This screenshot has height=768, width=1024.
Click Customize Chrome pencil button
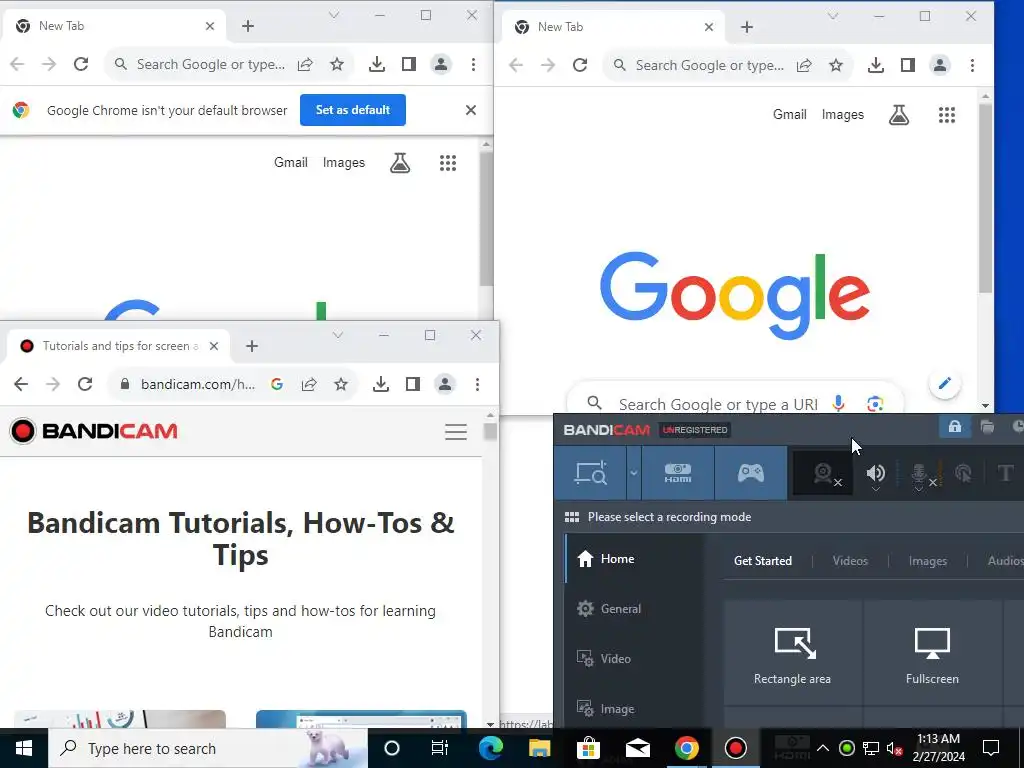click(944, 383)
